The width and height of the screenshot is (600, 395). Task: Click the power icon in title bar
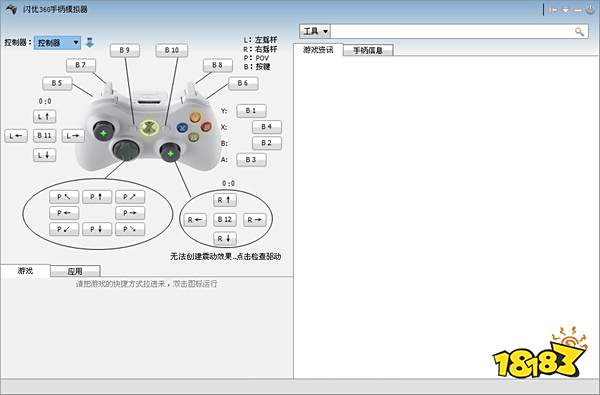coord(591,10)
